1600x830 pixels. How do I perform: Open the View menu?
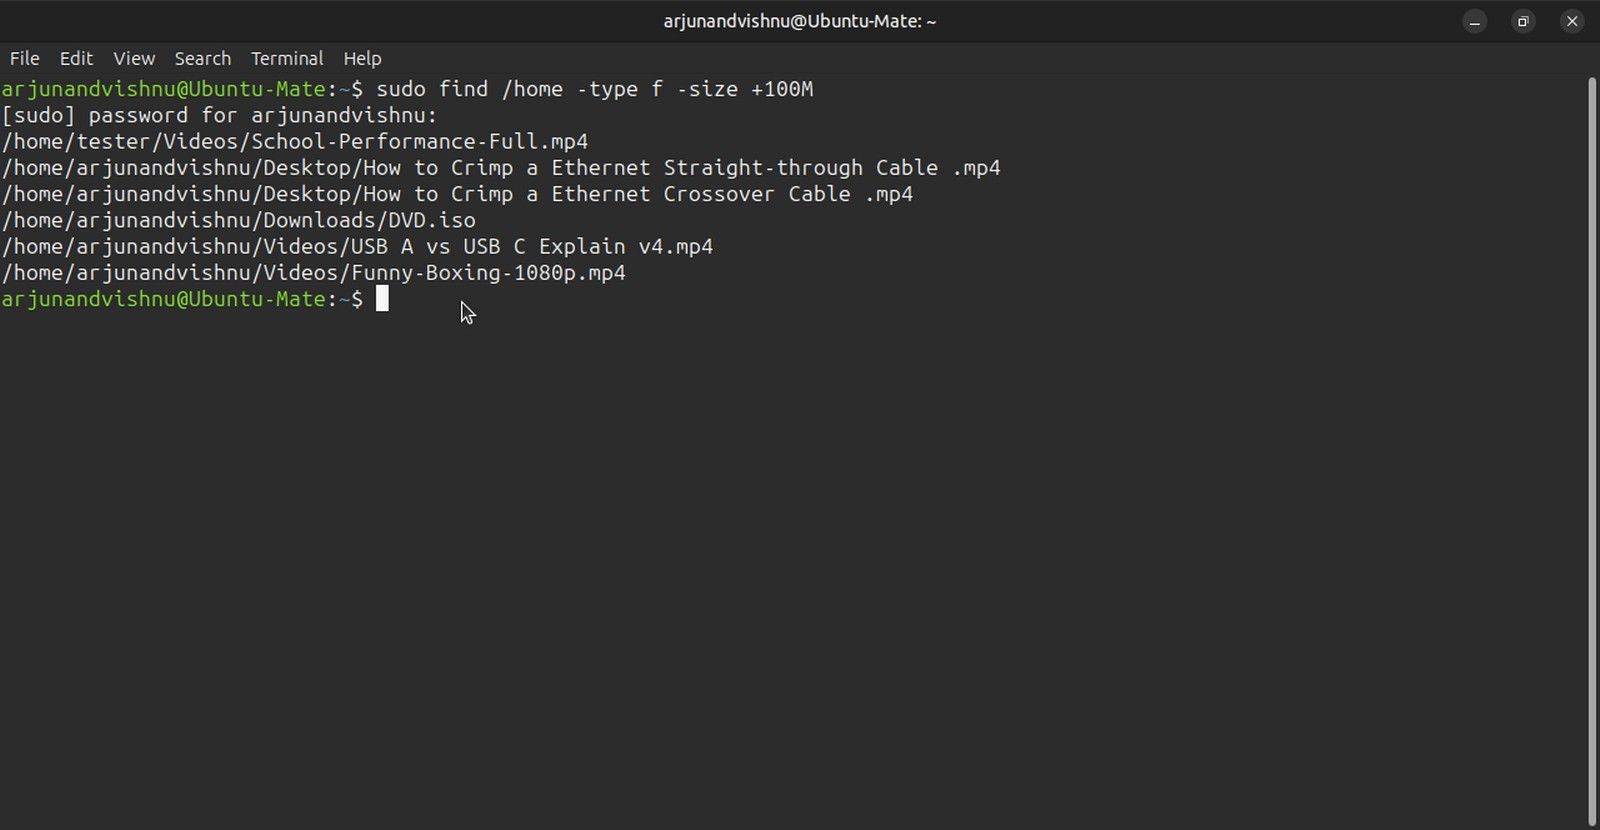(x=134, y=58)
